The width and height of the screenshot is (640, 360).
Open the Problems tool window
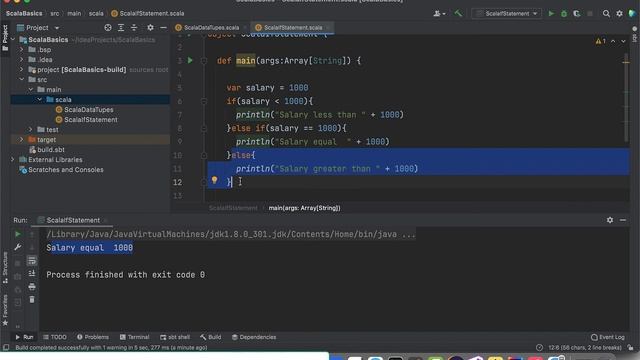coord(93,337)
